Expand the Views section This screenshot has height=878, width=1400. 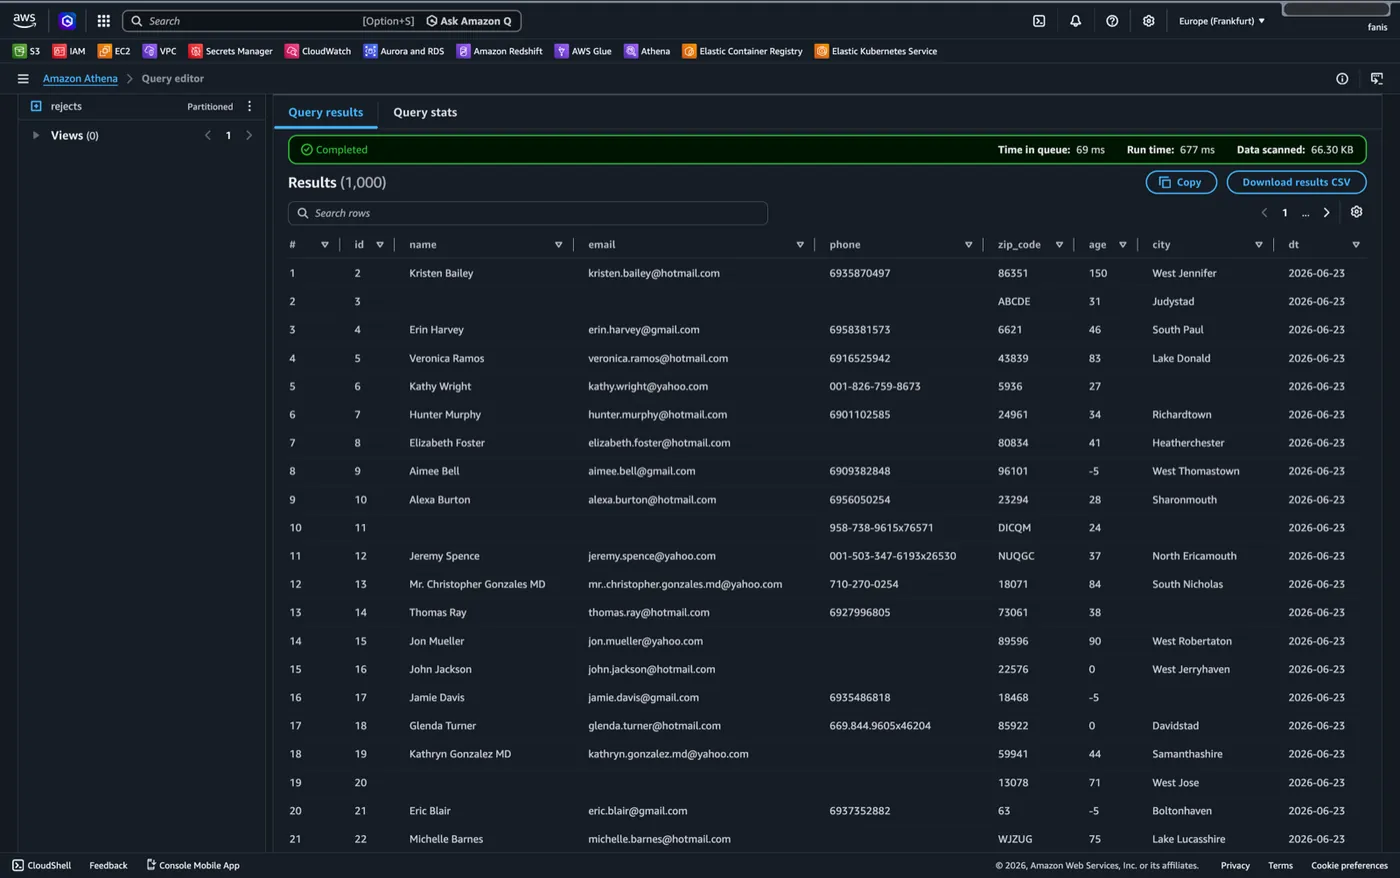[x=36, y=135]
